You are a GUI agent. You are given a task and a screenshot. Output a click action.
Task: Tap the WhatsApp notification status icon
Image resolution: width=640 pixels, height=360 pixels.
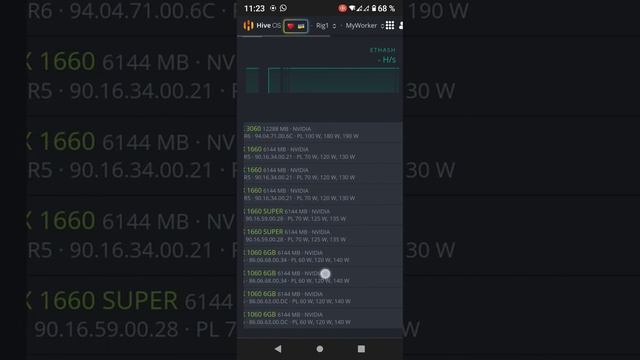(283, 8)
